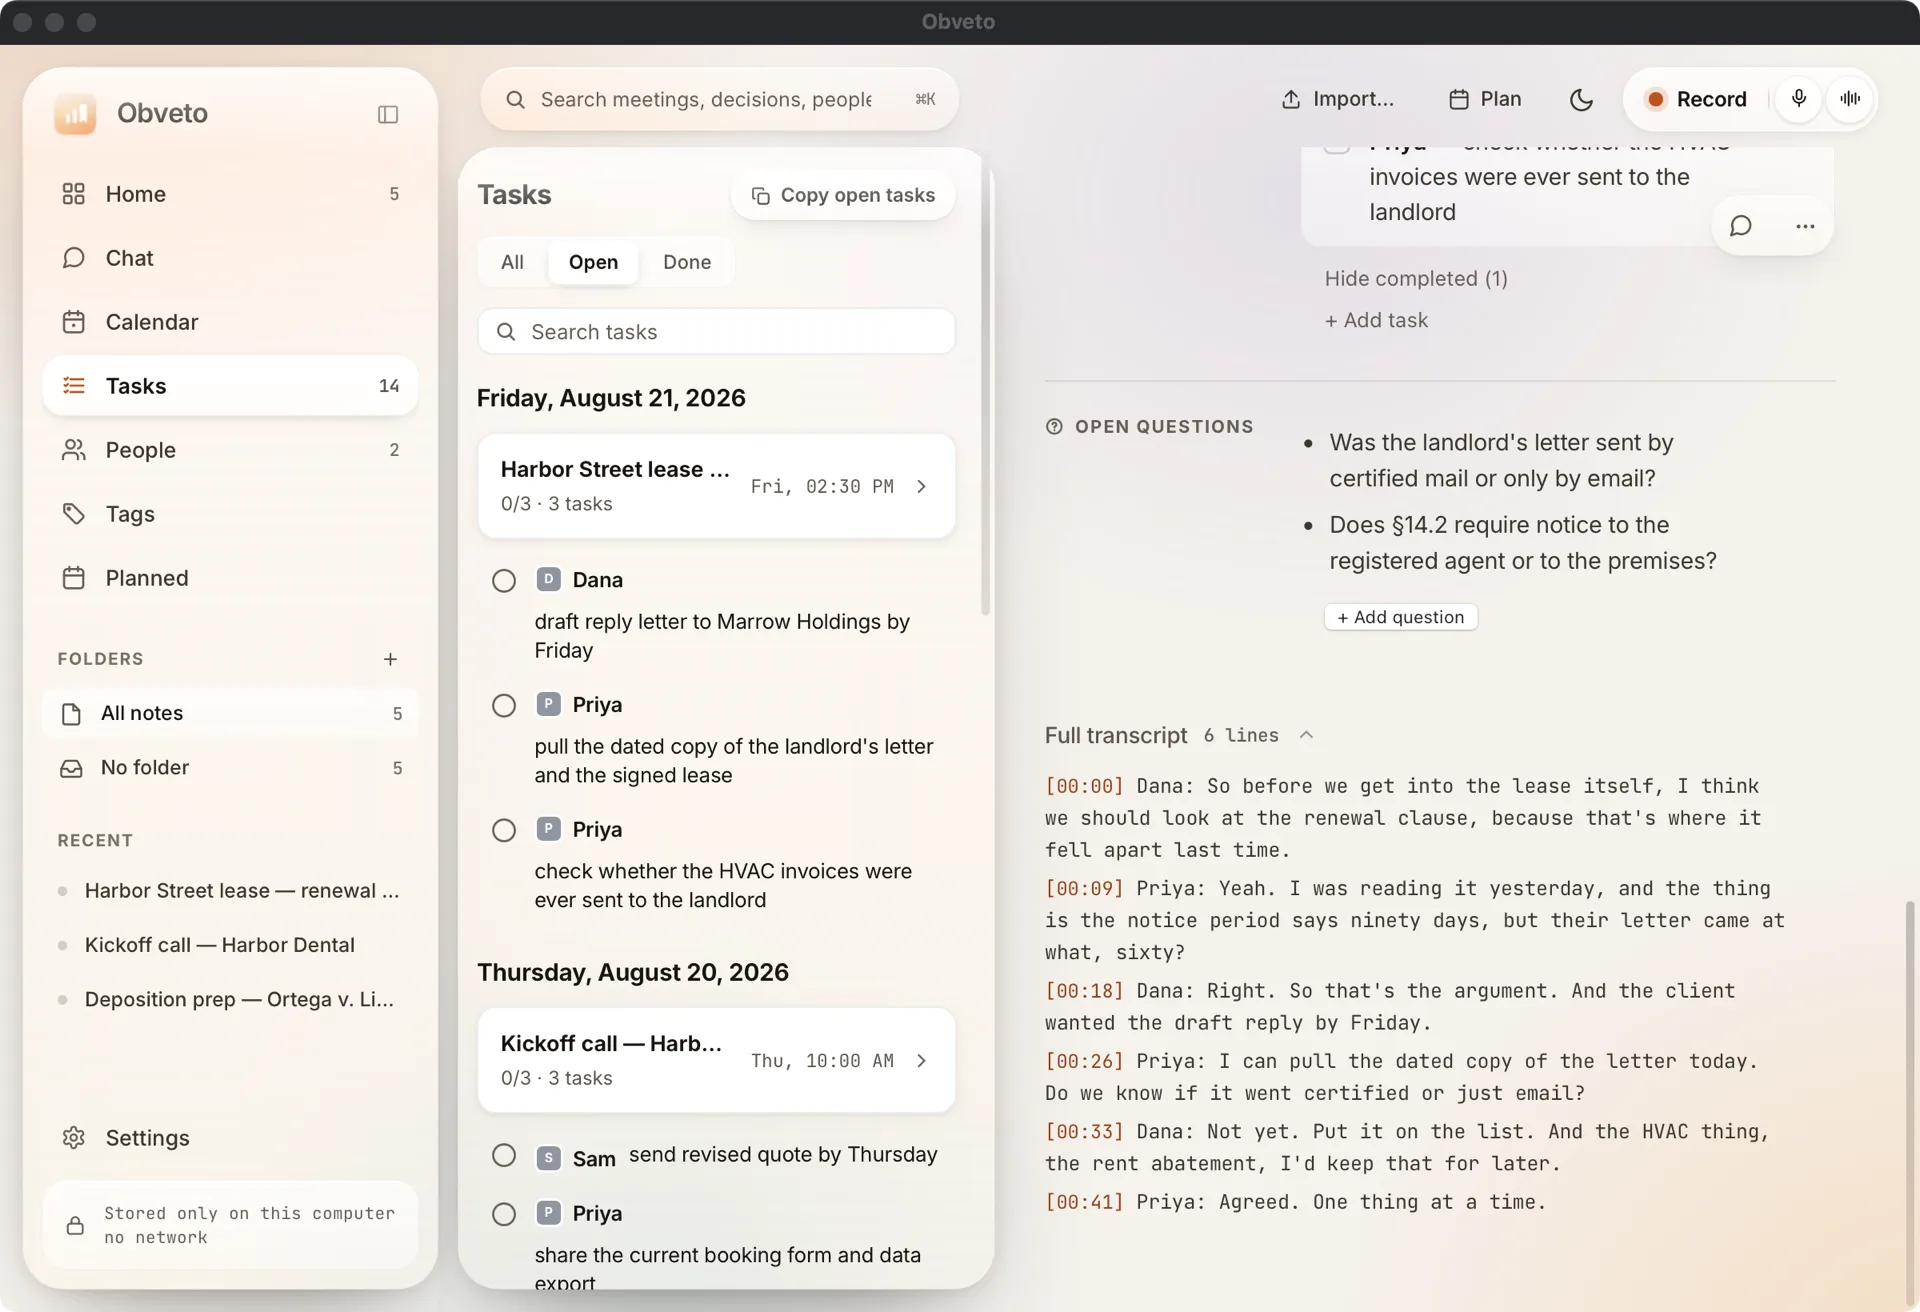
Task: Open the Kickoff call meeting card chevron
Action: (921, 1061)
